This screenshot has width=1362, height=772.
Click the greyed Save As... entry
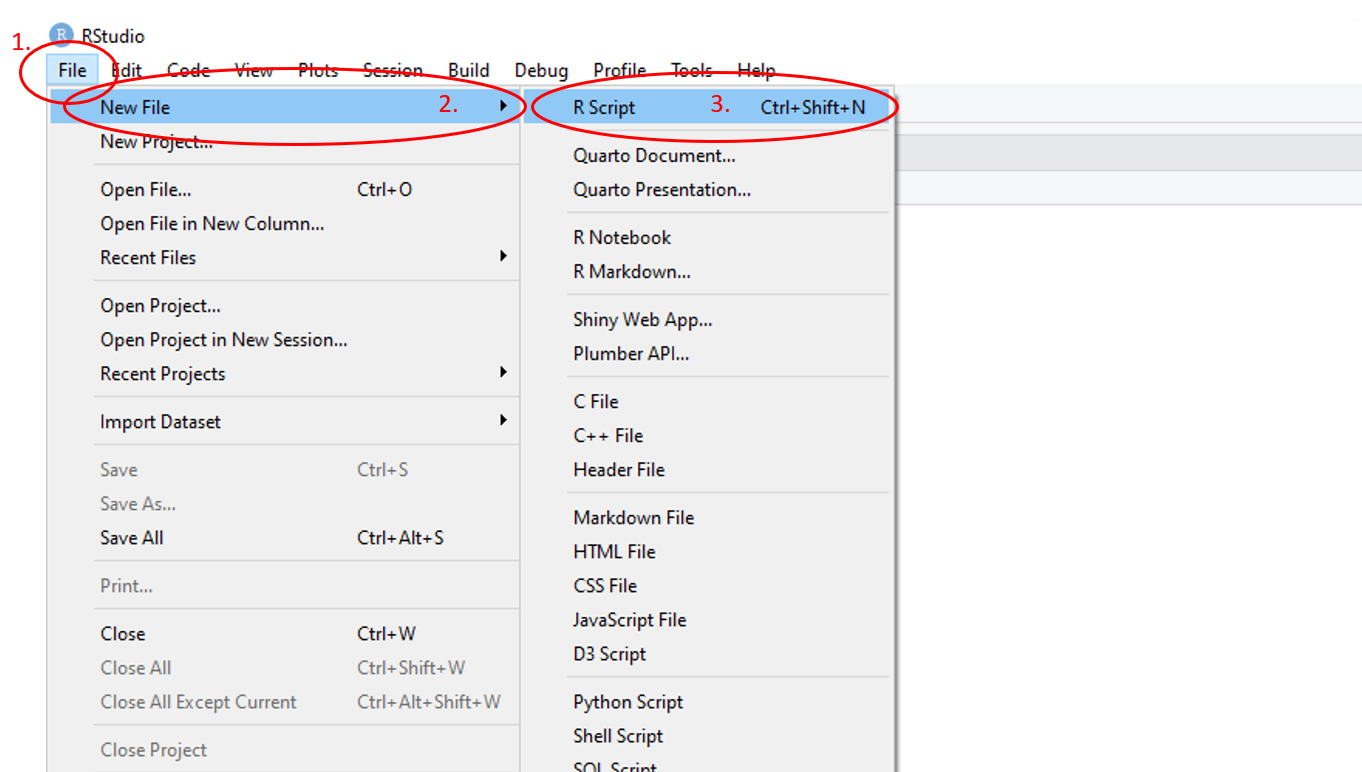coord(285,503)
